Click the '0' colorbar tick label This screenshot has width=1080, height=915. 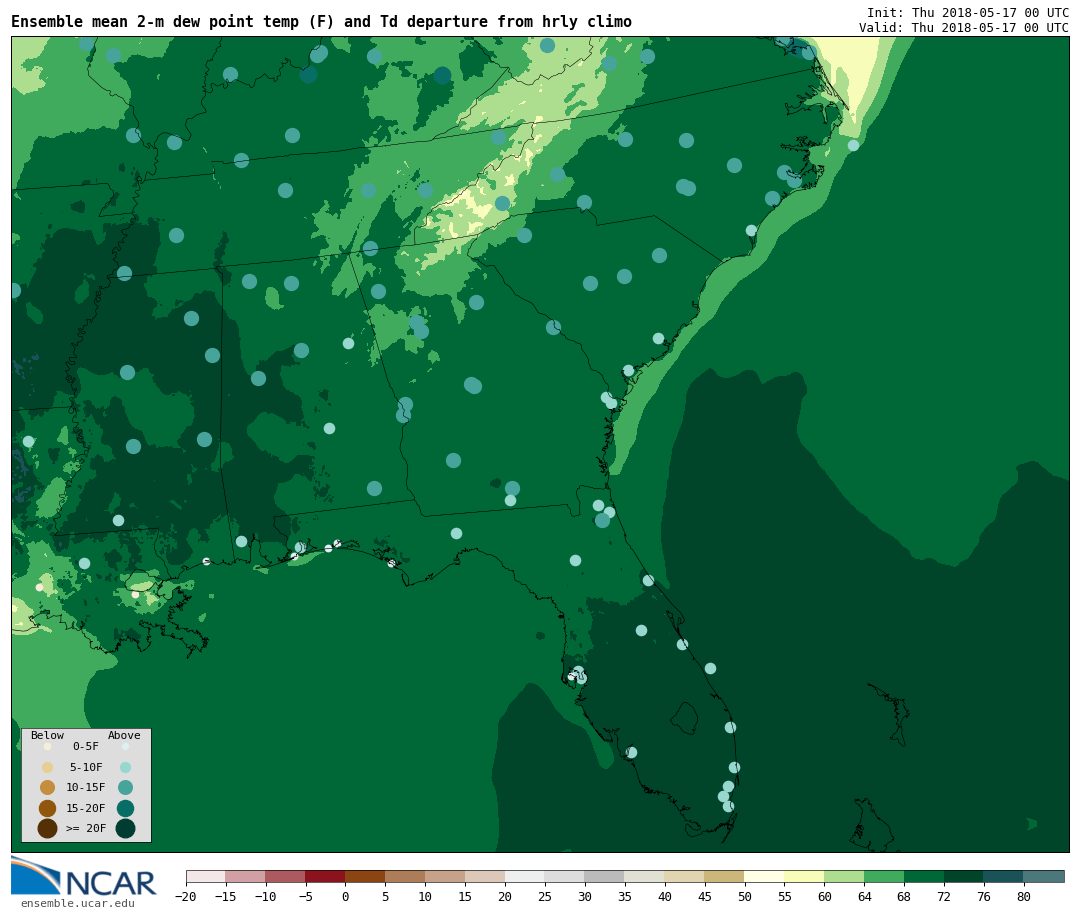tap(345, 896)
